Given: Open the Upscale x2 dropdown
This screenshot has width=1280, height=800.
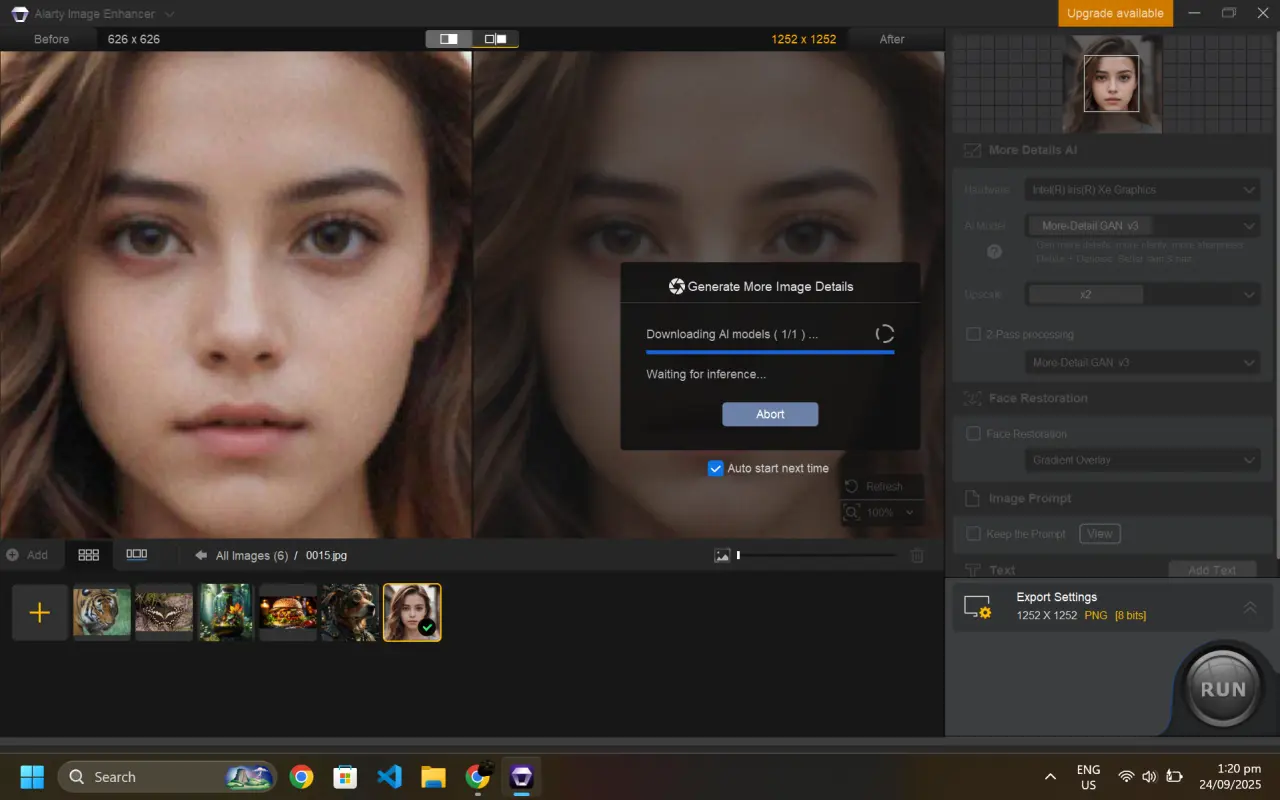Looking at the screenshot, I should point(1142,295).
